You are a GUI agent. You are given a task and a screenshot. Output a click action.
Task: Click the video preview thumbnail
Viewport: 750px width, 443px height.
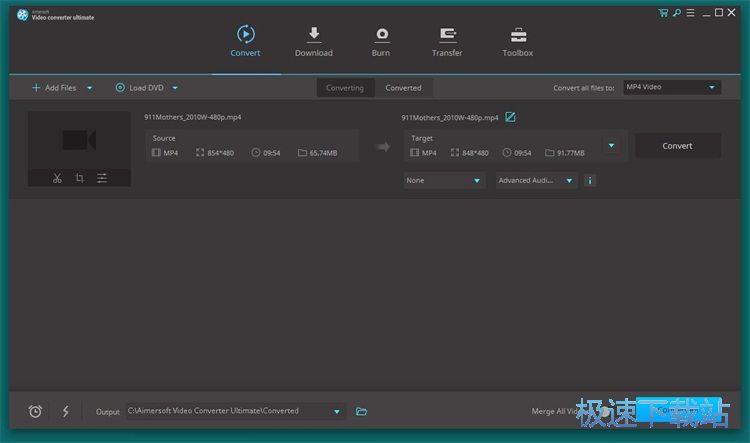(x=79, y=140)
